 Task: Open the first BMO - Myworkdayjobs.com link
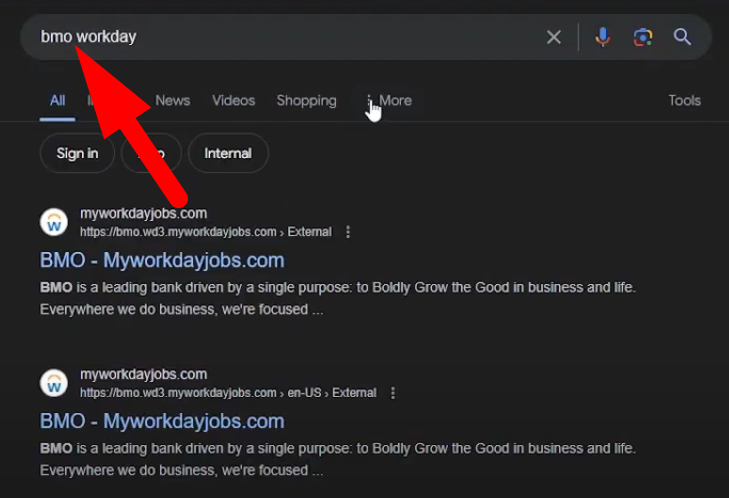pos(162,260)
